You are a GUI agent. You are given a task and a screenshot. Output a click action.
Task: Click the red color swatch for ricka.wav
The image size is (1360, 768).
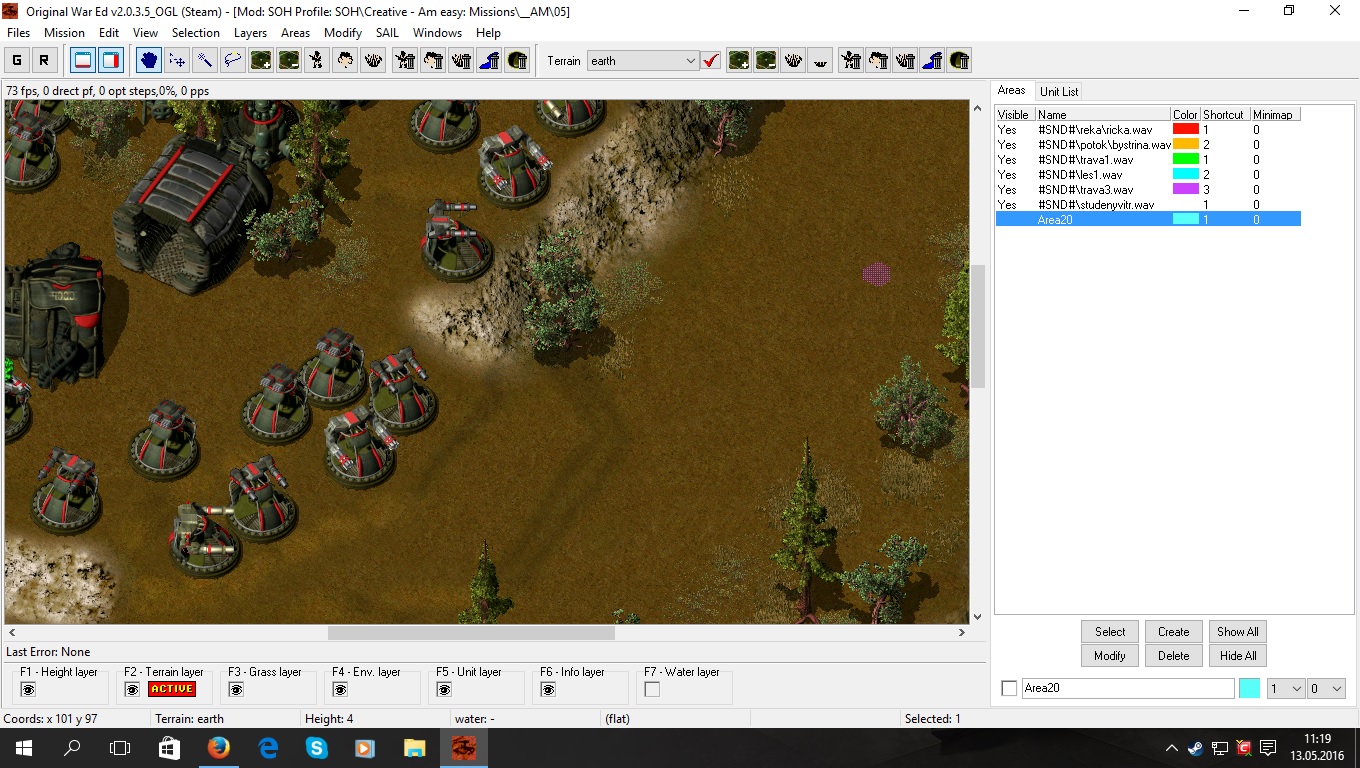pyautogui.click(x=1186, y=129)
